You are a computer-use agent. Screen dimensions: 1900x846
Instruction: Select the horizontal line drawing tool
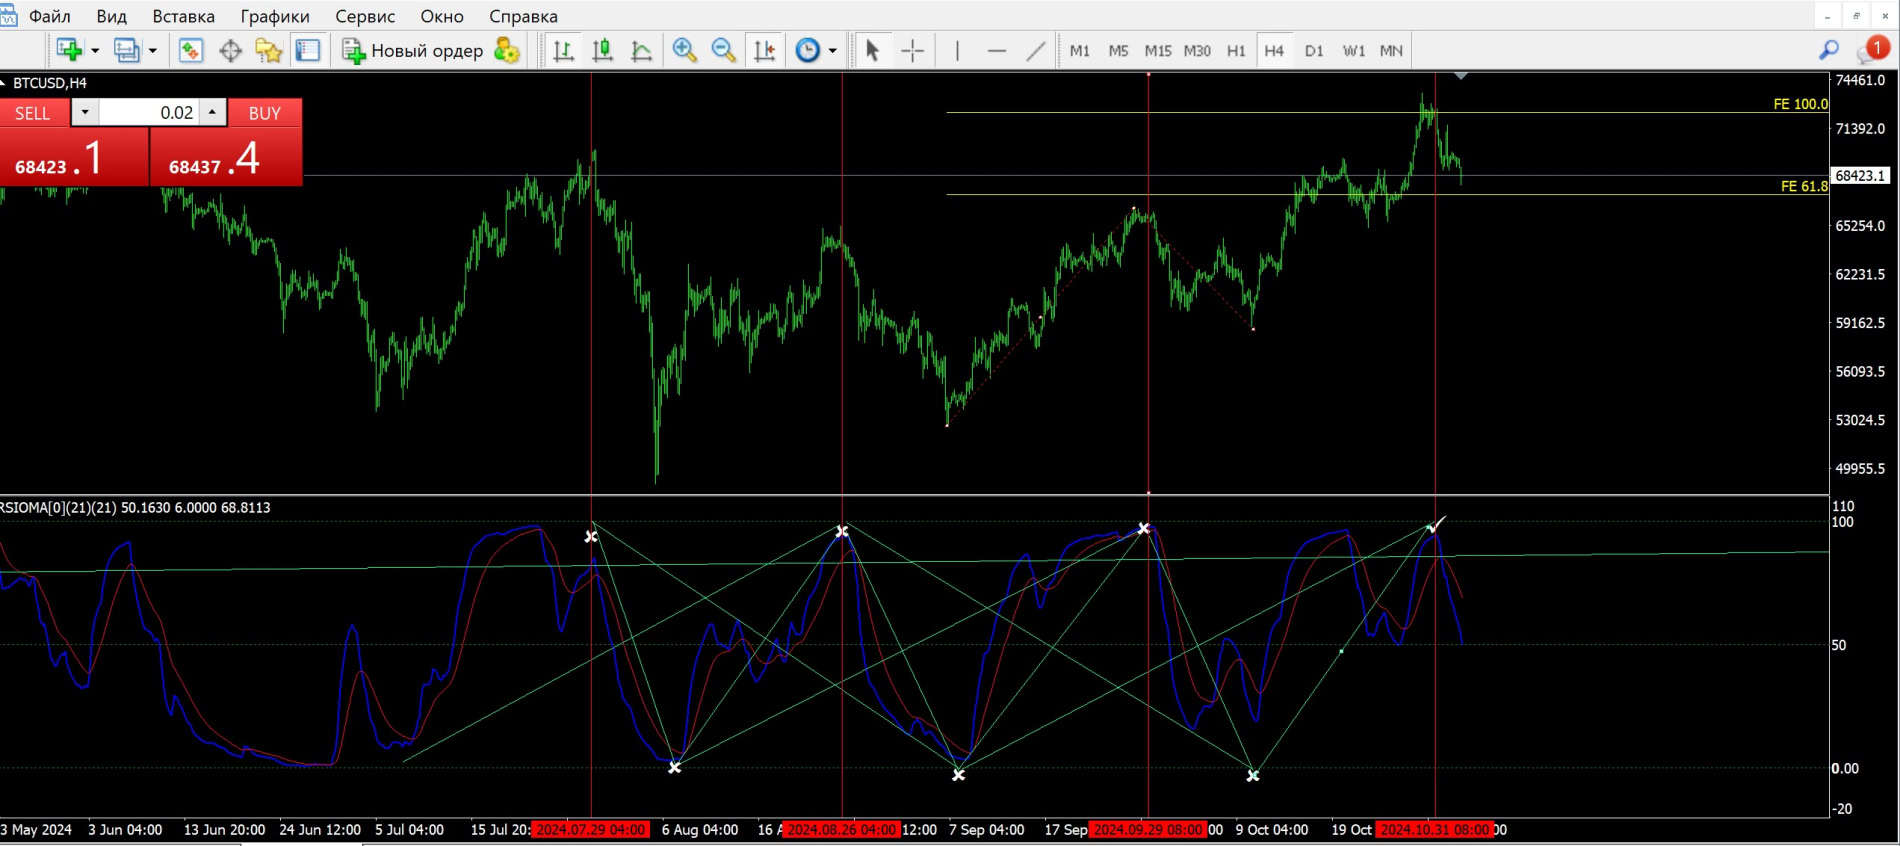996,50
